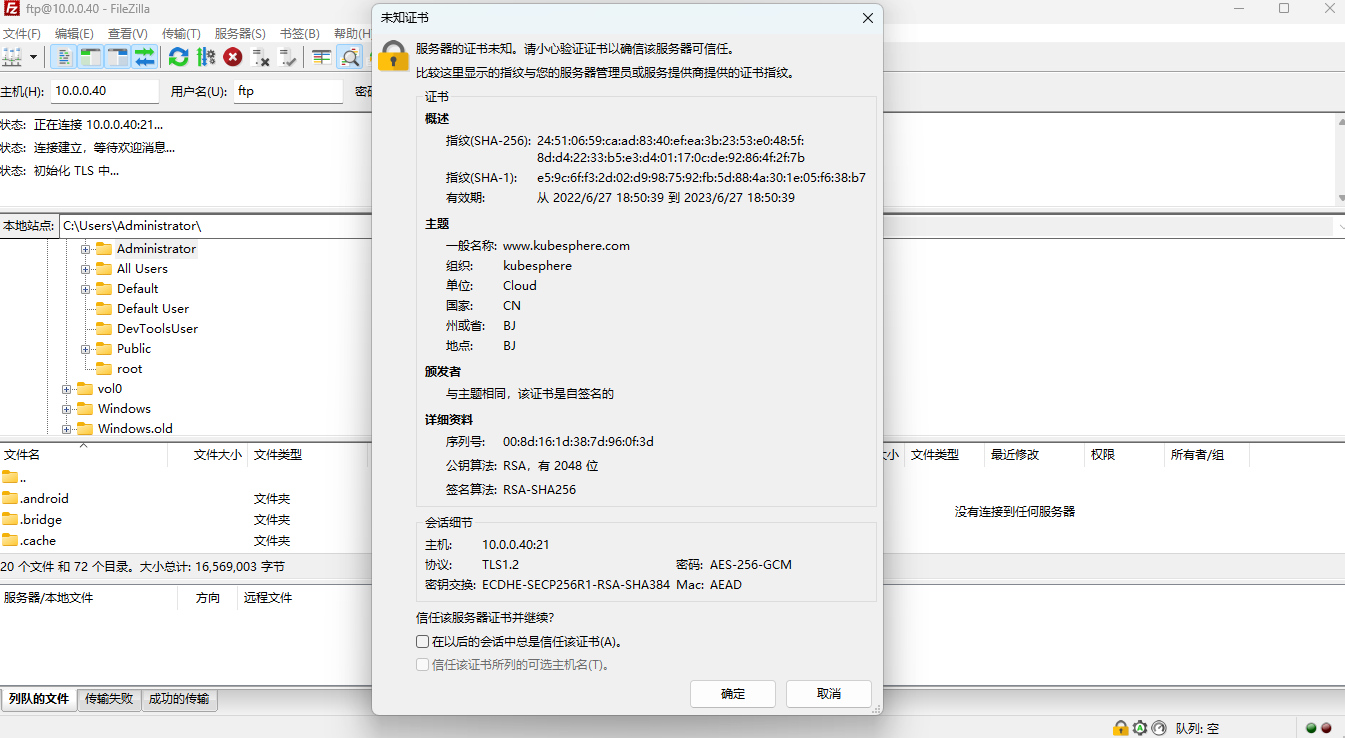Open the Site Manager icon
Screen dimensions: 1345x738
(13, 57)
